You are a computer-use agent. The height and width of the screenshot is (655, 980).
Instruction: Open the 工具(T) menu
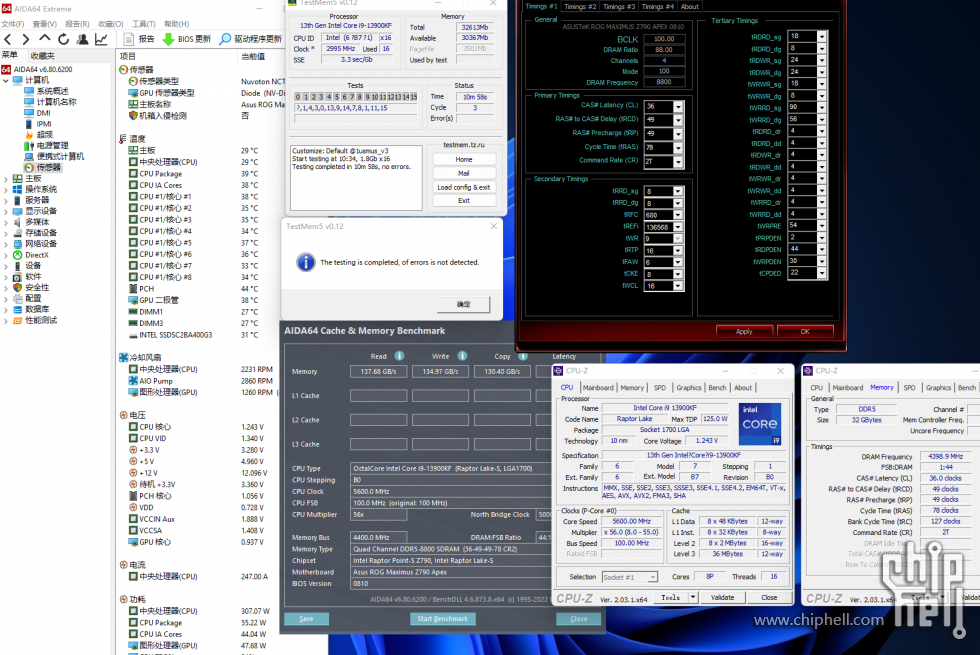coord(143,24)
